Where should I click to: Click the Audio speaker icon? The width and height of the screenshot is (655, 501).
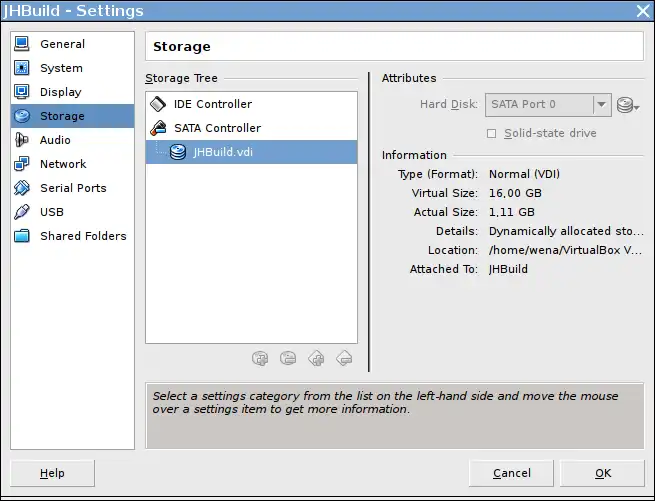pos(22,140)
